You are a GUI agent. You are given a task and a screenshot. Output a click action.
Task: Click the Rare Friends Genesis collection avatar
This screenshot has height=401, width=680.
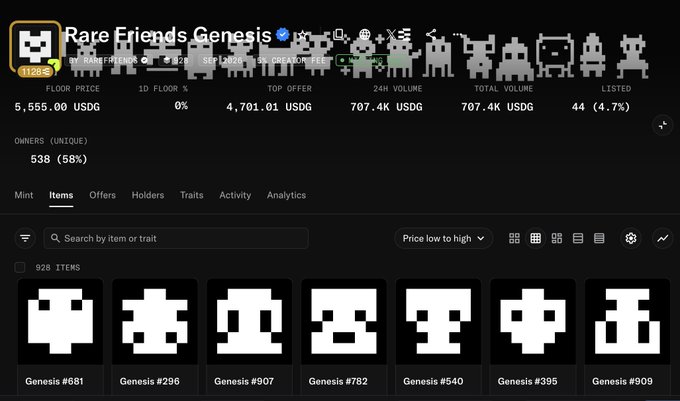[35, 46]
